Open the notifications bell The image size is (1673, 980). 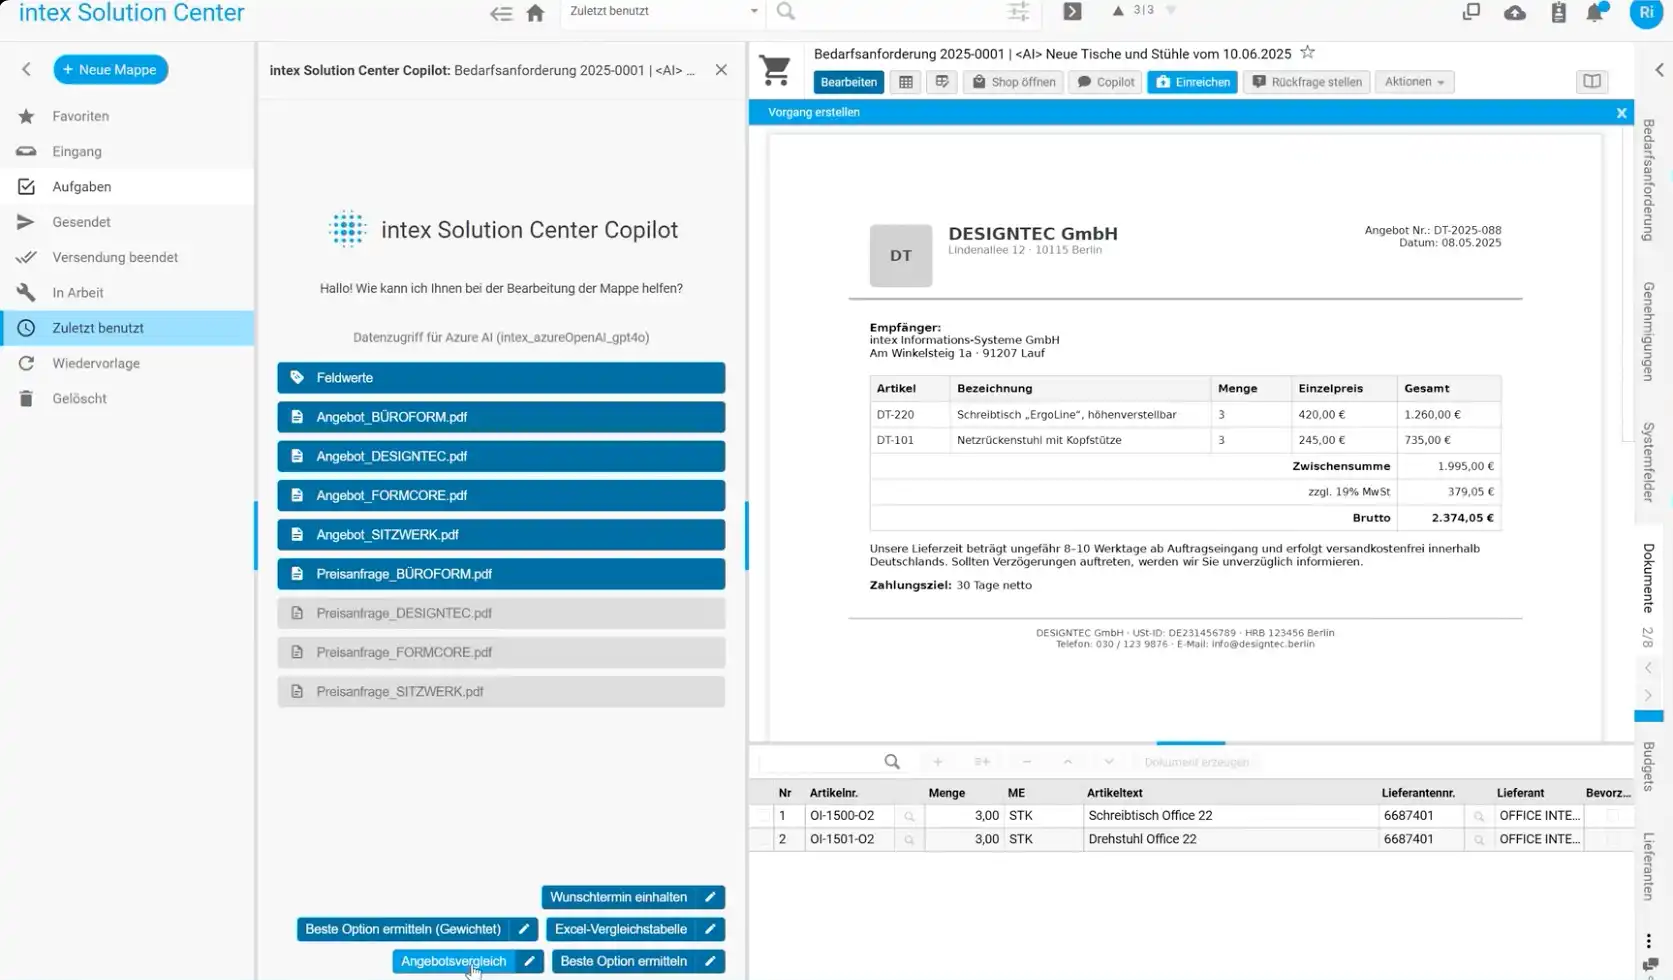pos(1595,13)
